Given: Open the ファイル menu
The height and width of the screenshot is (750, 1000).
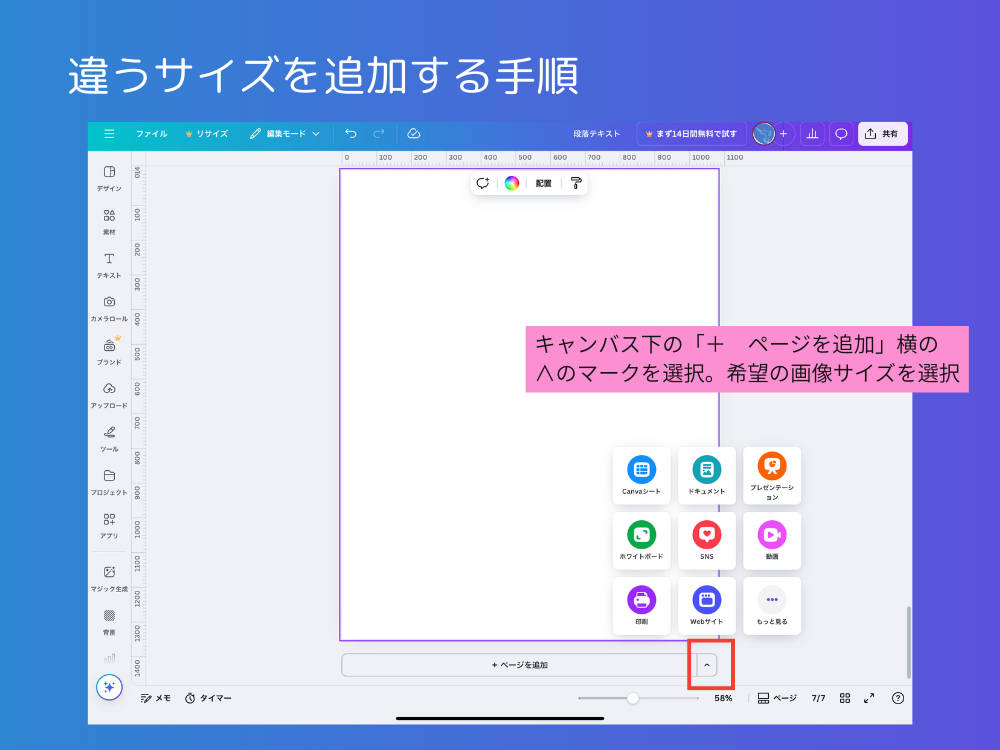Looking at the screenshot, I should point(150,133).
